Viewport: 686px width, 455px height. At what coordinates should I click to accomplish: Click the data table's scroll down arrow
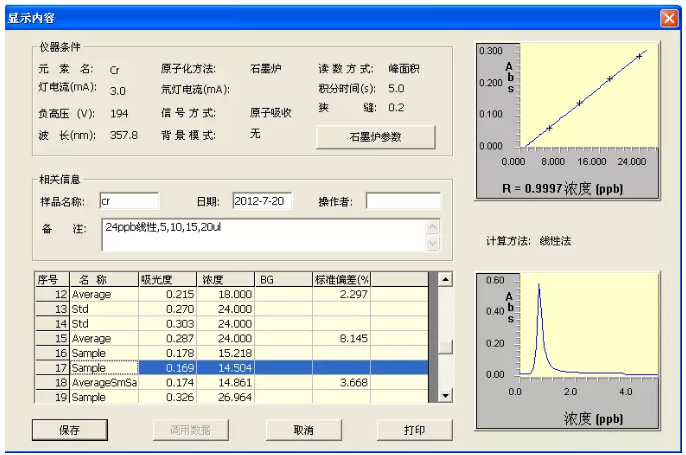tap(446, 396)
